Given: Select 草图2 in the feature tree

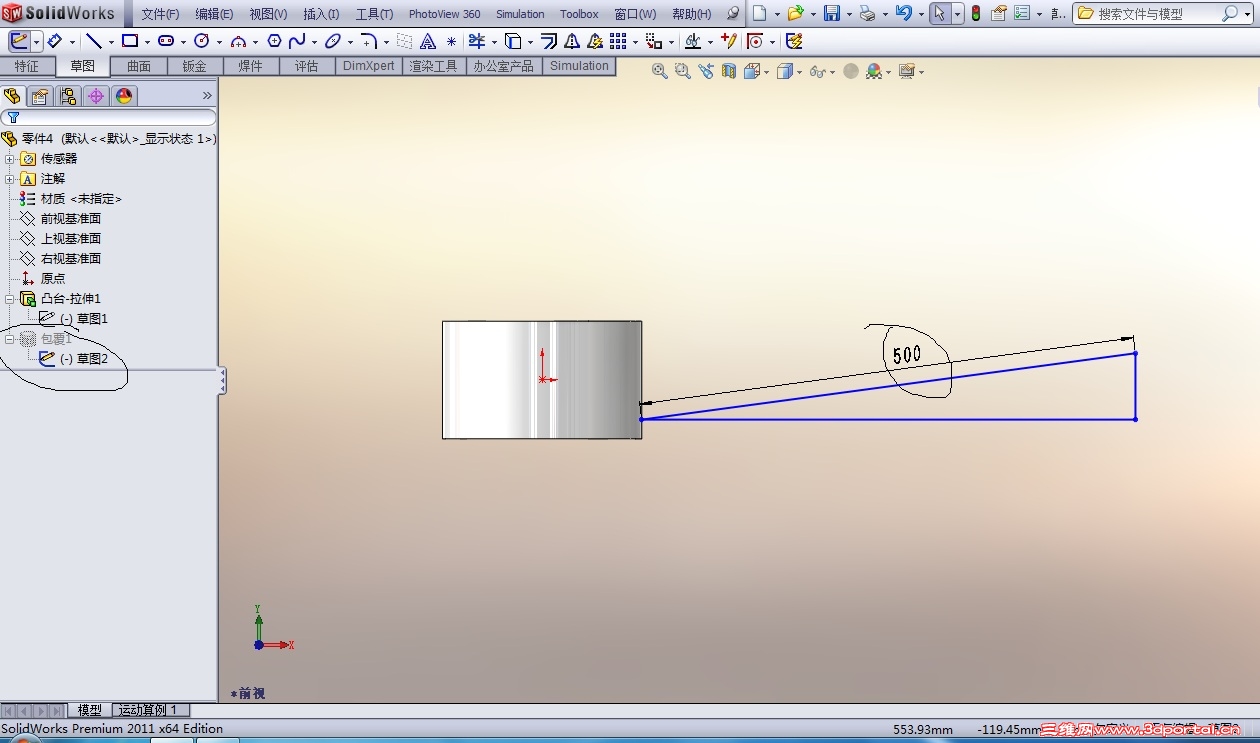Looking at the screenshot, I should pyautogui.click(x=84, y=359).
